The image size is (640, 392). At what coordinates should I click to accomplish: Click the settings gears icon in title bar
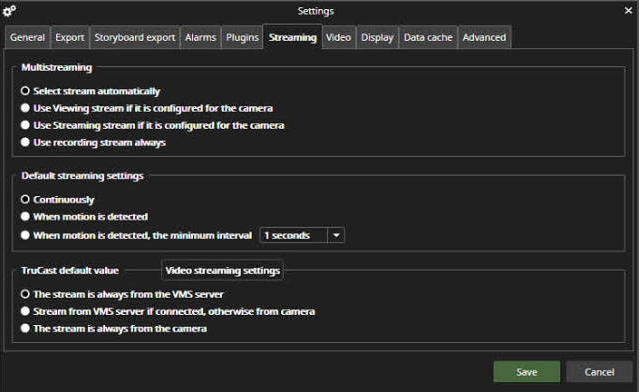[x=9, y=11]
